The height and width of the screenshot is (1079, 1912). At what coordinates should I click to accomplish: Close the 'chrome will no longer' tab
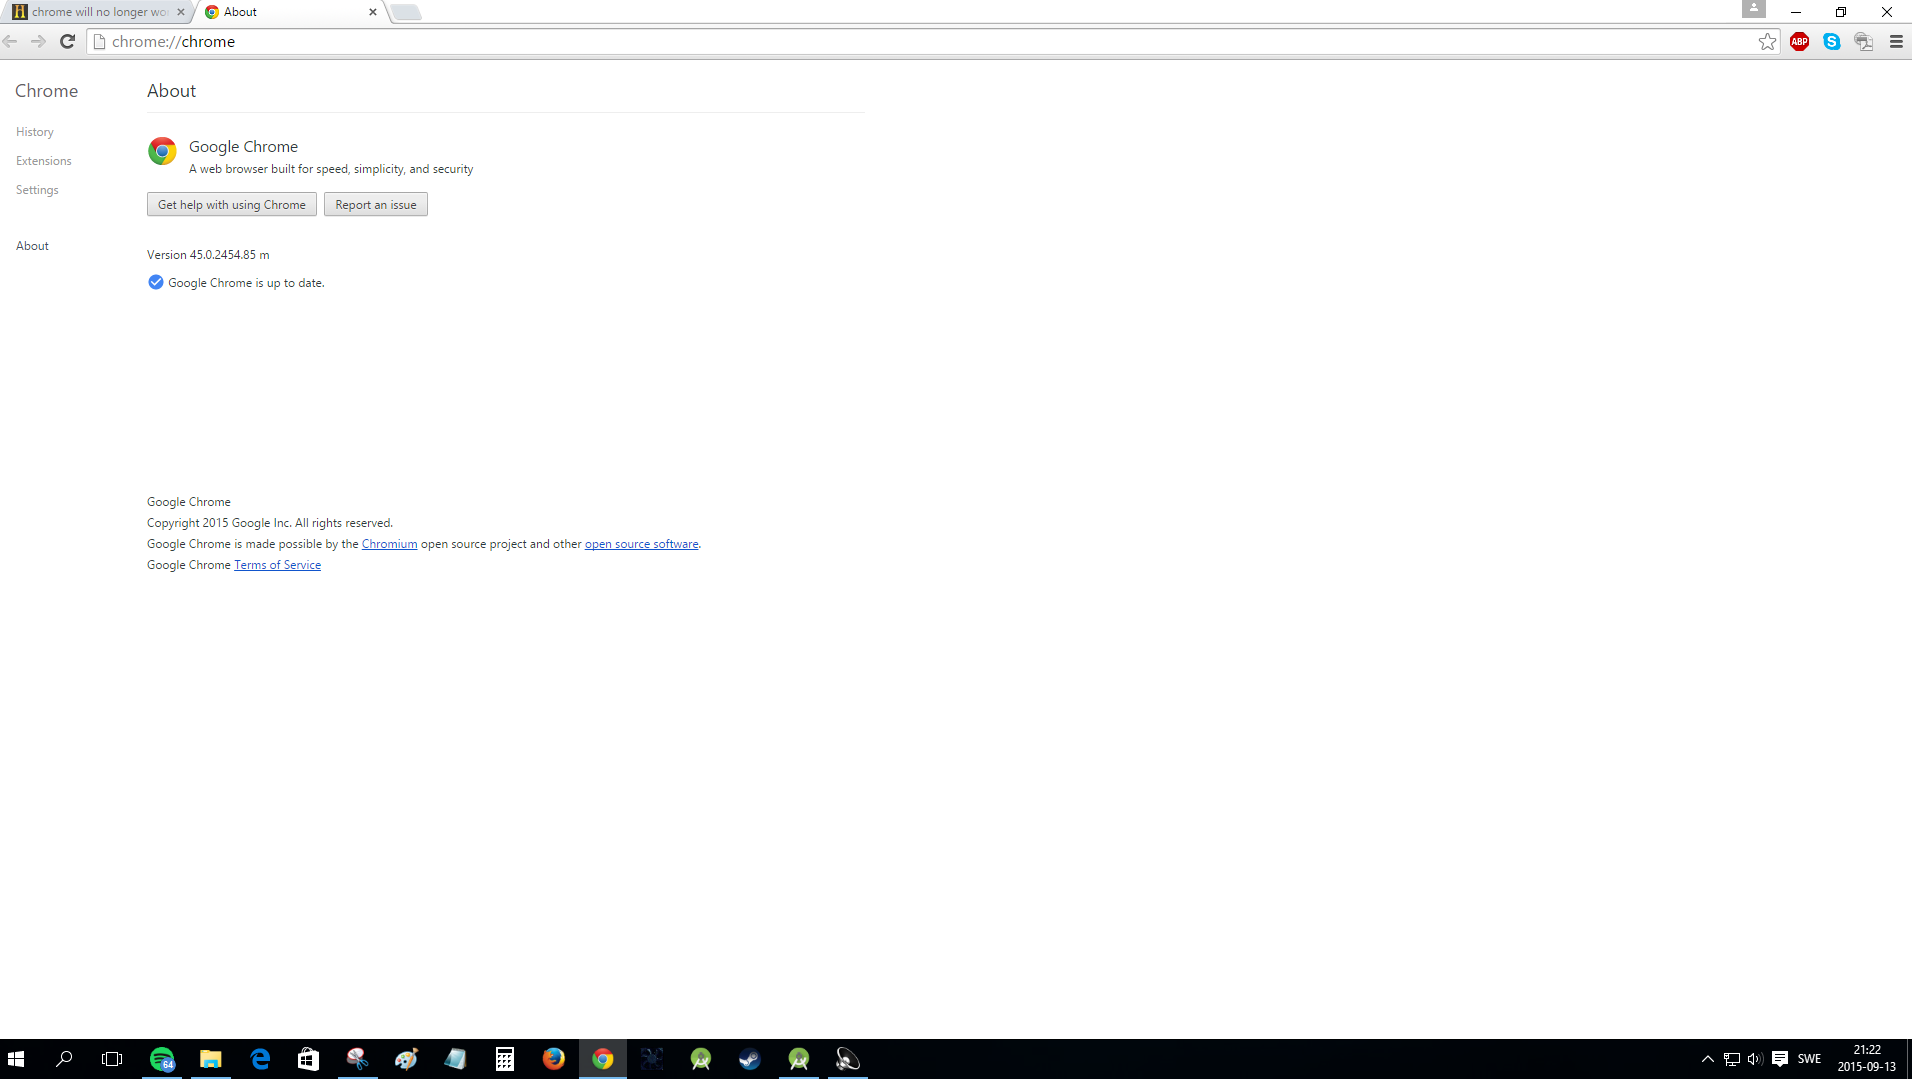(180, 12)
